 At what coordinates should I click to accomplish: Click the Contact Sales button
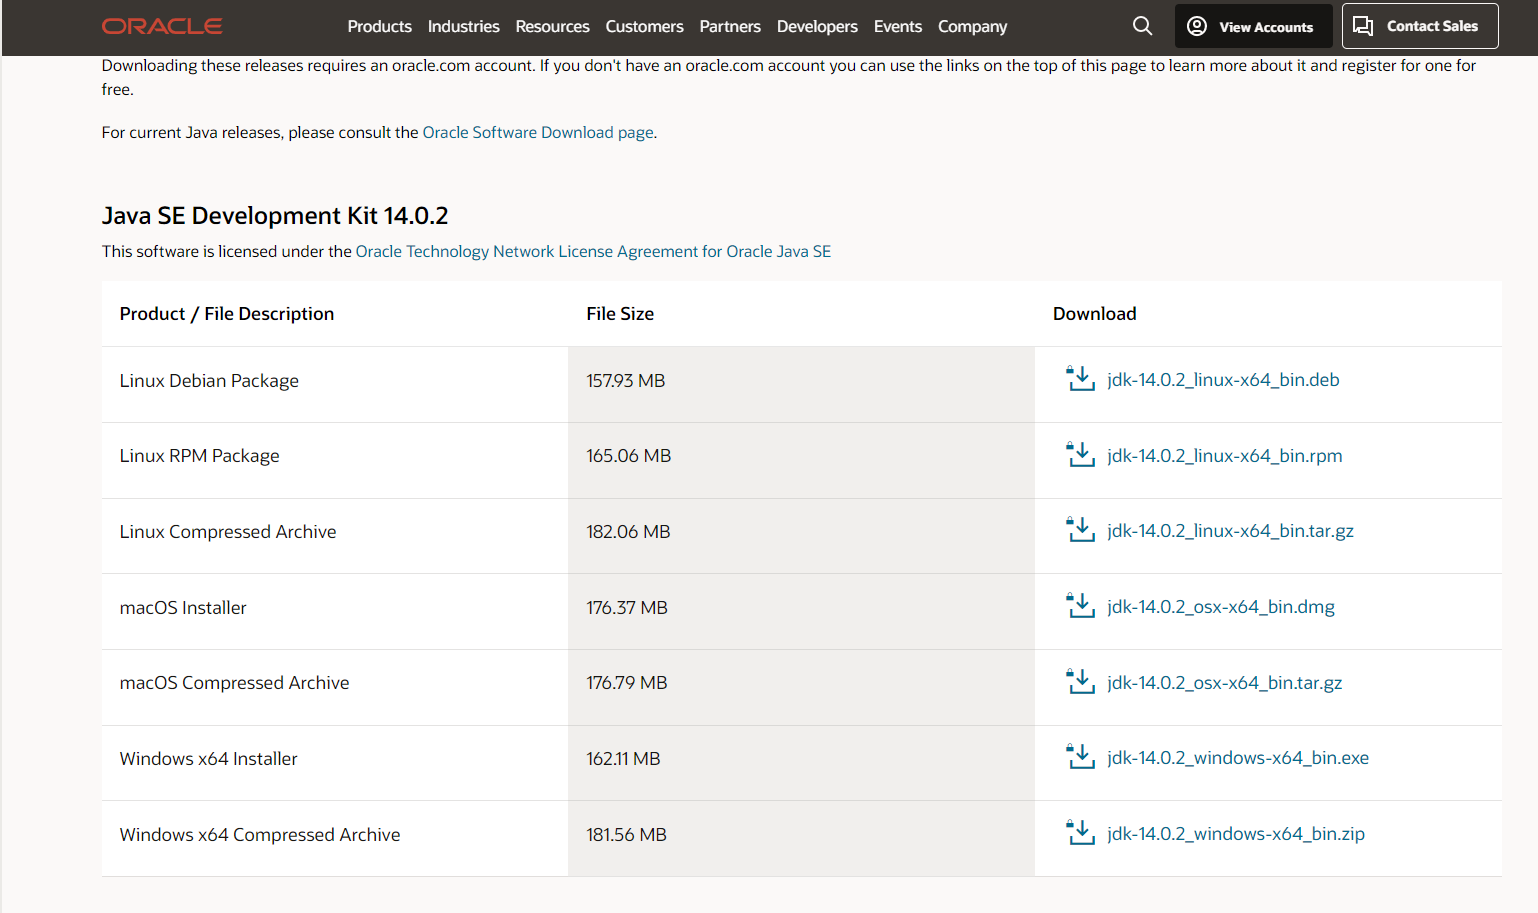pos(1420,26)
